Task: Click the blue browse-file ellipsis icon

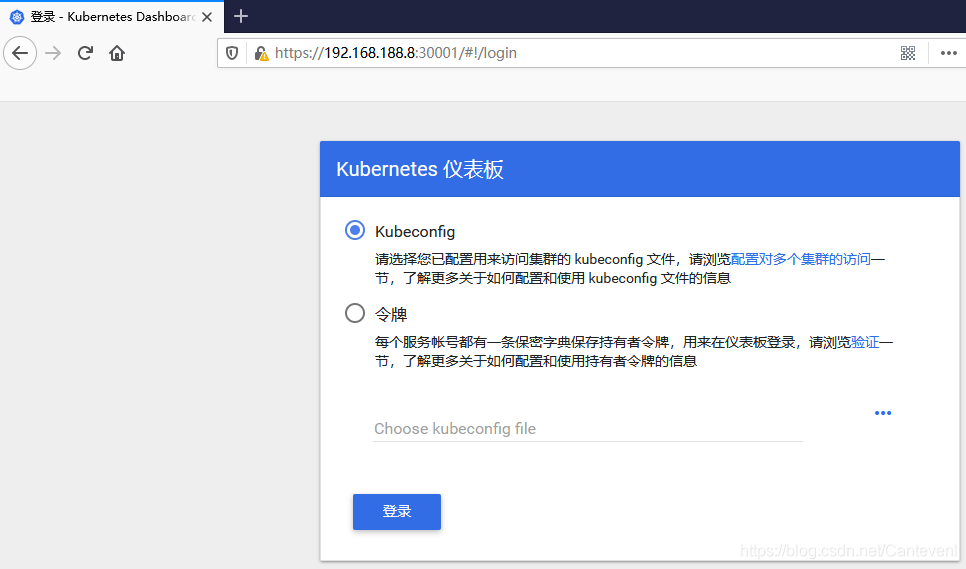Action: point(882,413)
